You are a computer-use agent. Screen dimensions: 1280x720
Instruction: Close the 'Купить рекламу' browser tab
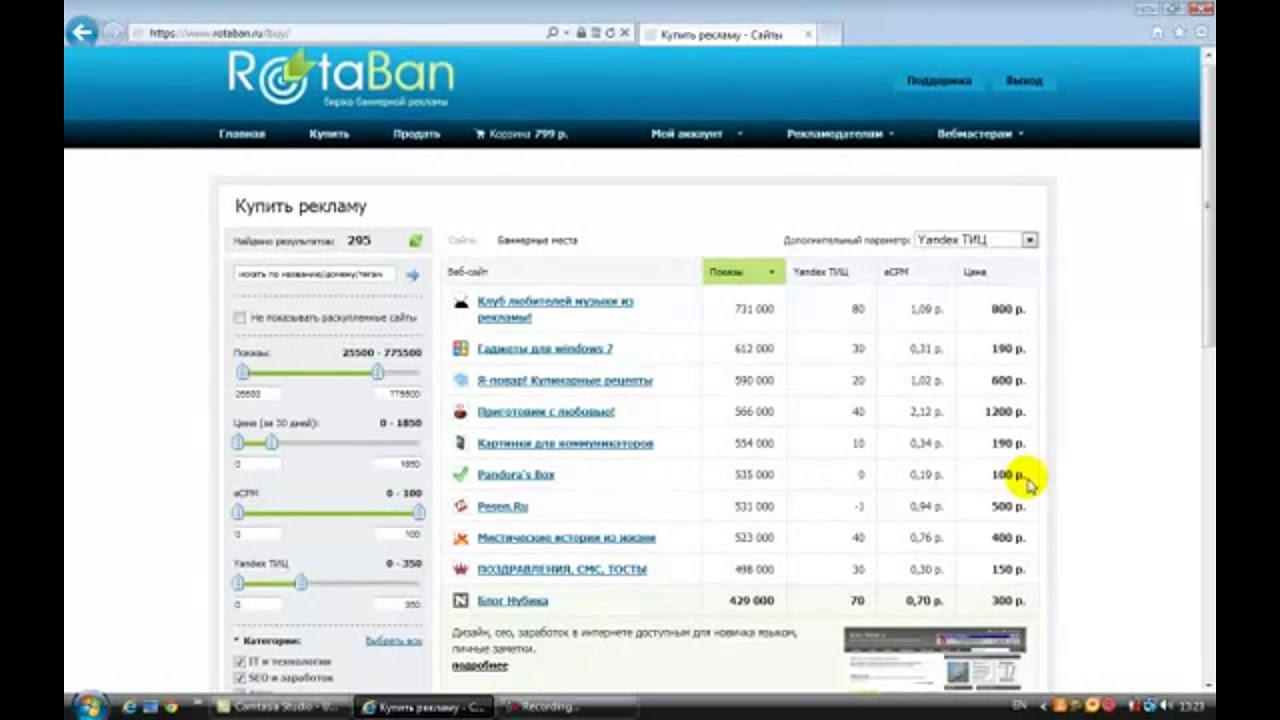(808, 34)
